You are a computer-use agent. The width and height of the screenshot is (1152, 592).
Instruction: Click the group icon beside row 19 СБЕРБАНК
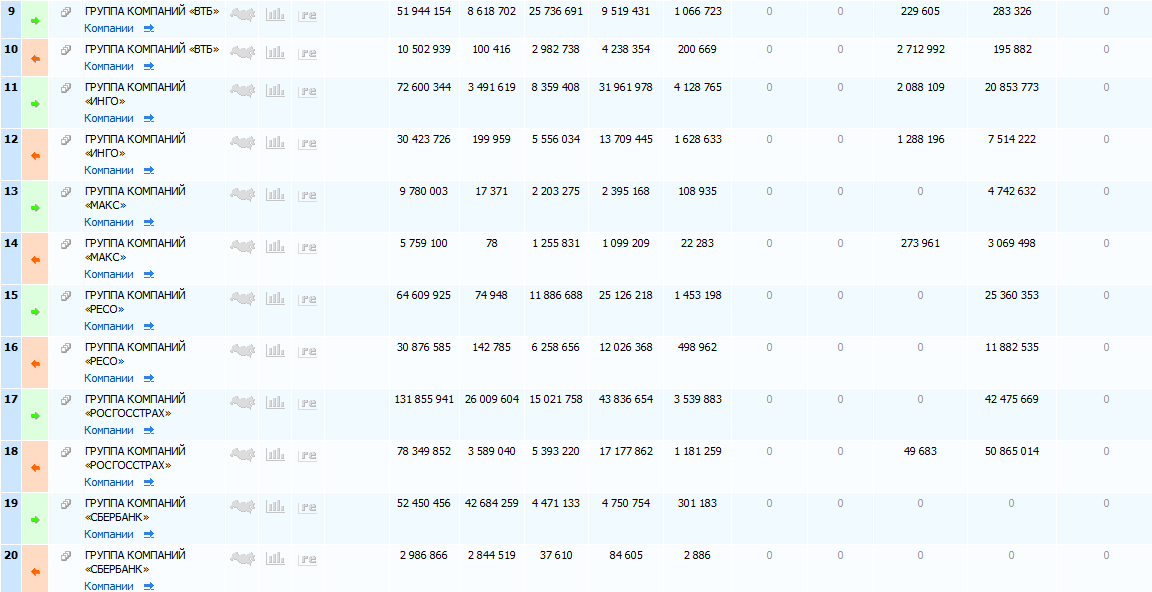pos(66,504)
